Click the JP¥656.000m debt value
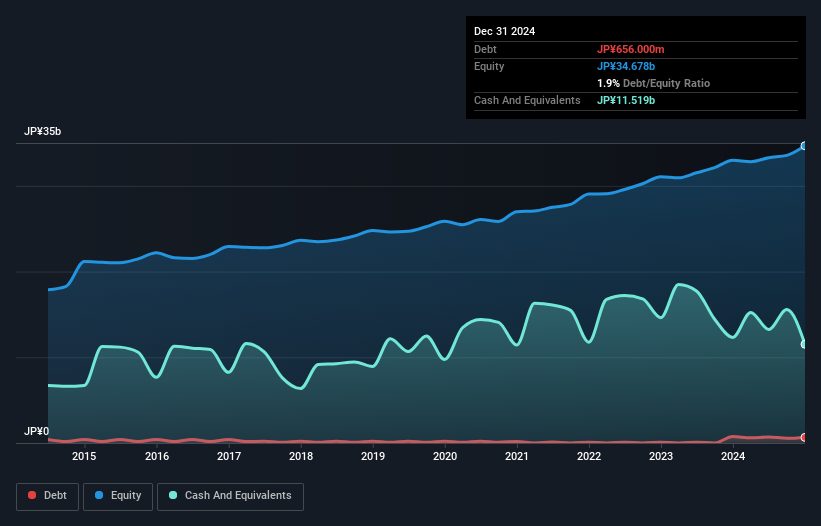 point(630,49)
